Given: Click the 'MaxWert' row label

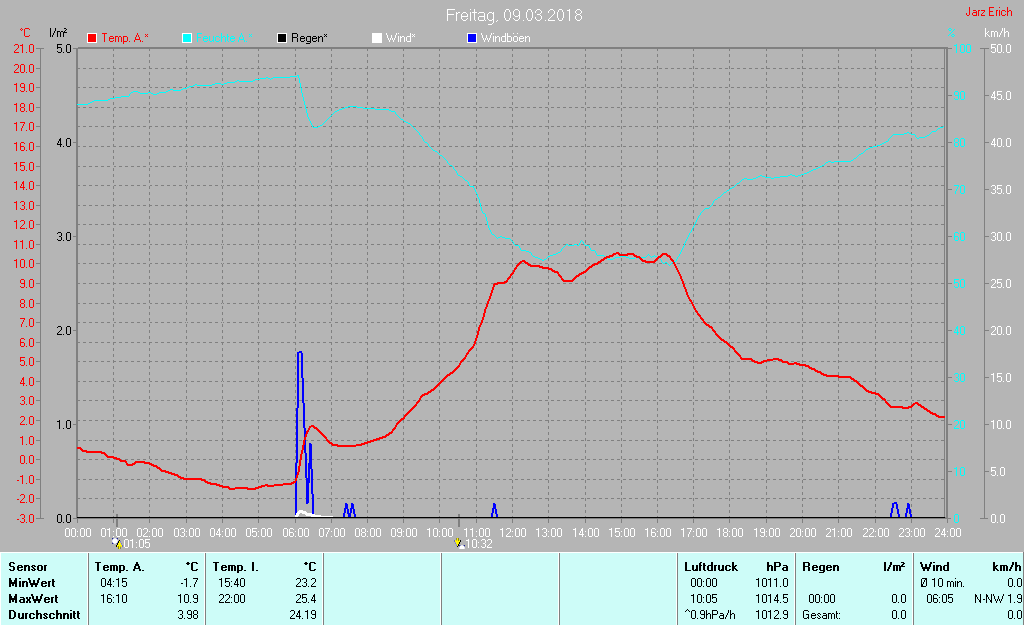Looking at the screenshot, I should coord(33,598).
